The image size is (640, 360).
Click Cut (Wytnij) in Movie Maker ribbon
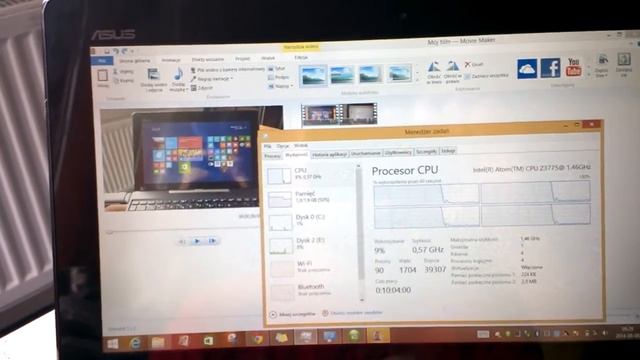123,71
